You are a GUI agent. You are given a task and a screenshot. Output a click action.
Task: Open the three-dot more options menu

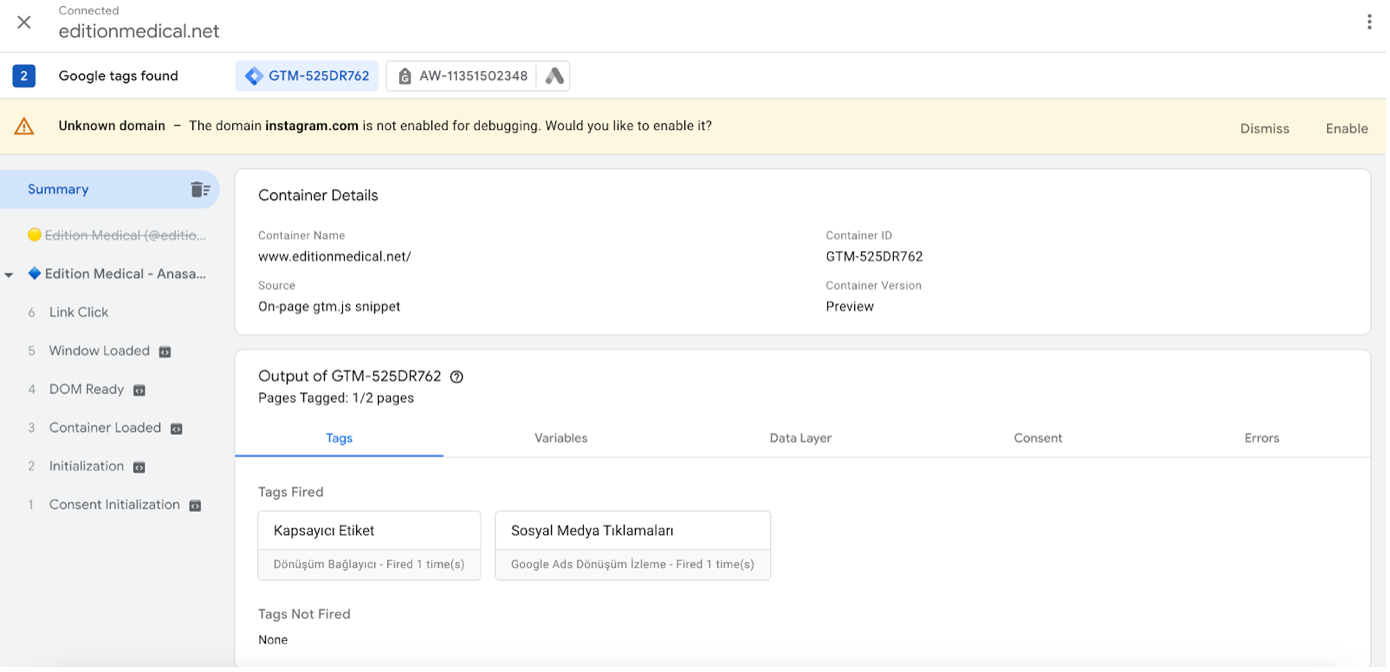pos(1368,22)
